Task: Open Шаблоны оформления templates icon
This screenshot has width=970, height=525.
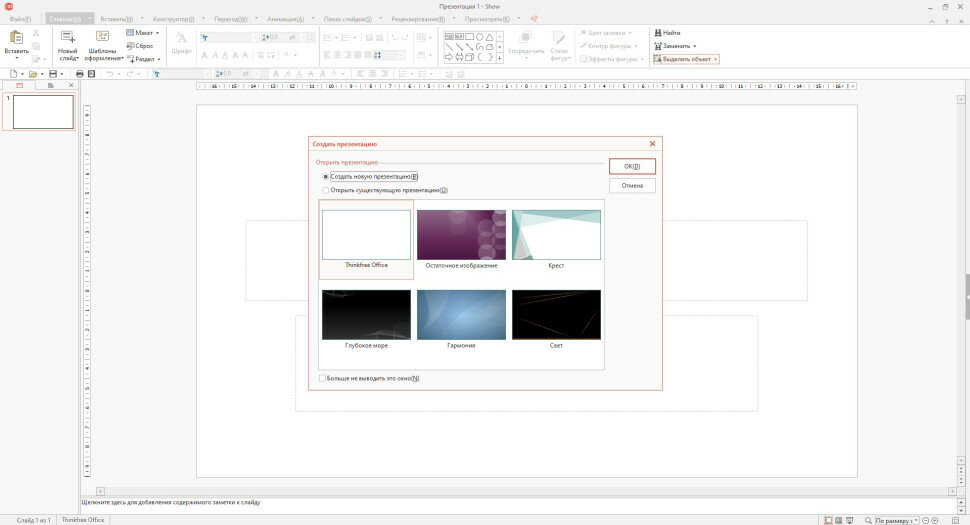Action: pyautogui.click(x=103, y=37)
